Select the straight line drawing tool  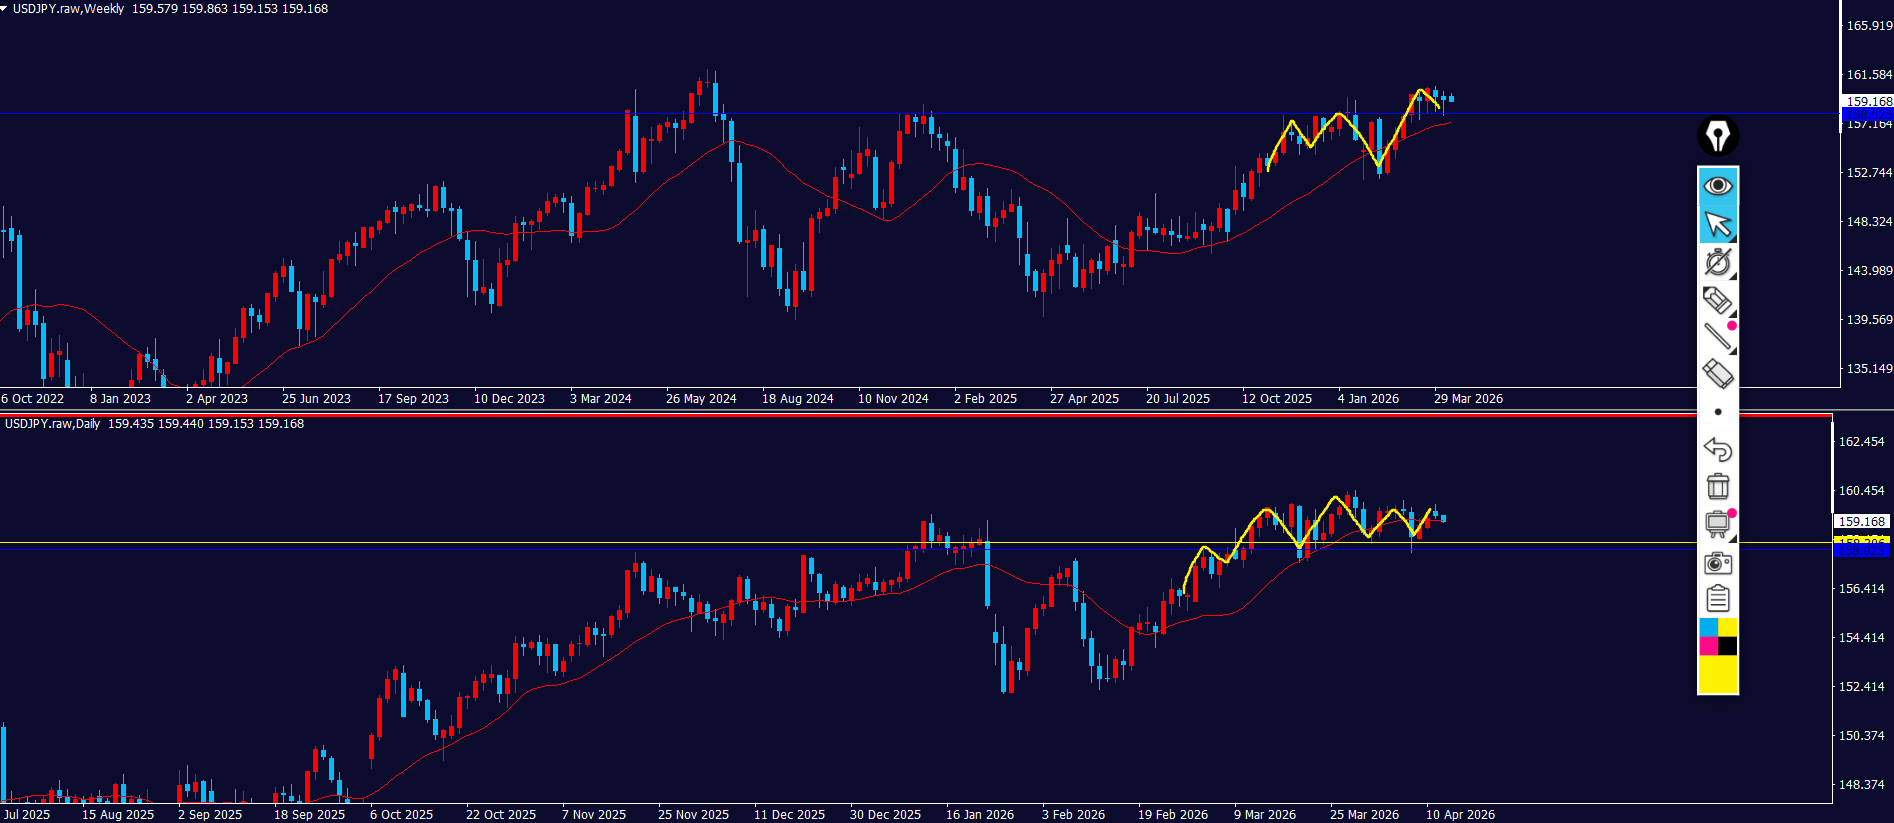coord(1718,337)
